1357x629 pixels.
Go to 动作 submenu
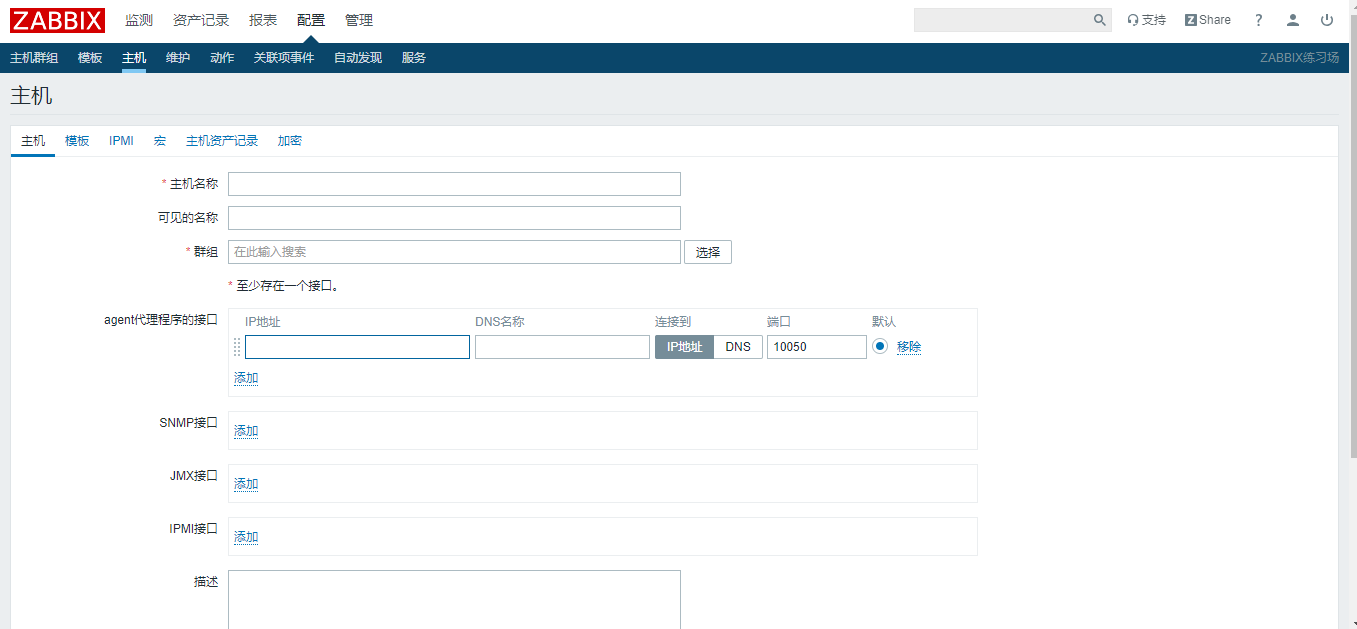tap(222, 58)
